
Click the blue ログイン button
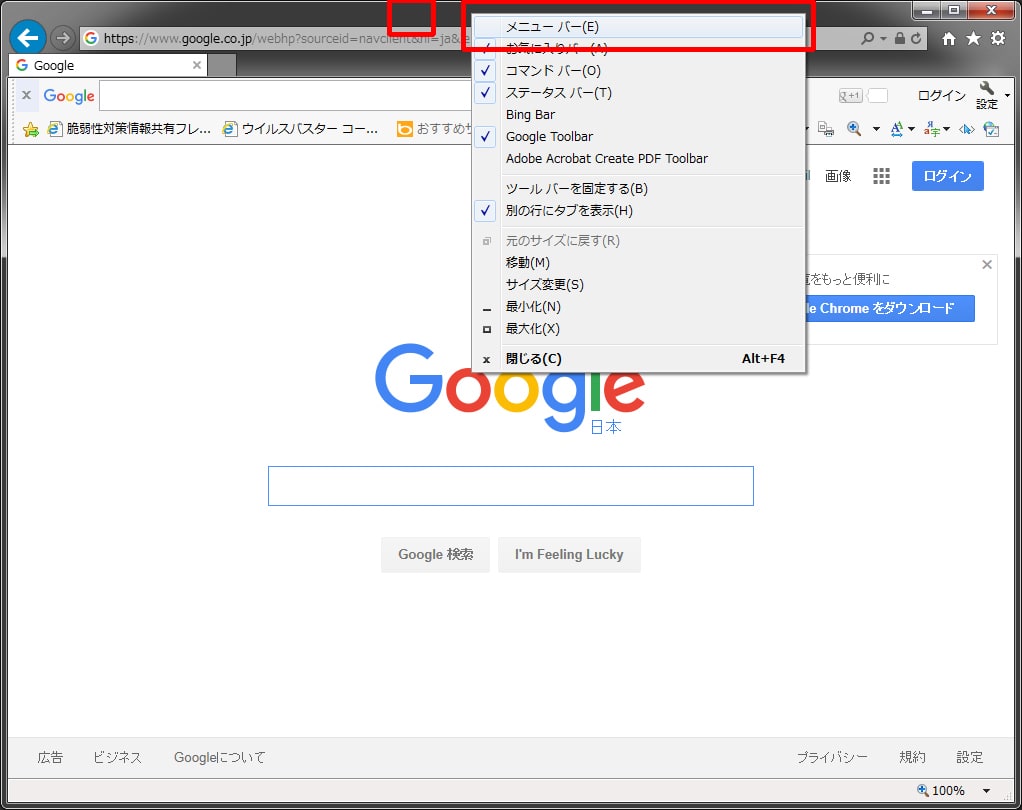948,176
